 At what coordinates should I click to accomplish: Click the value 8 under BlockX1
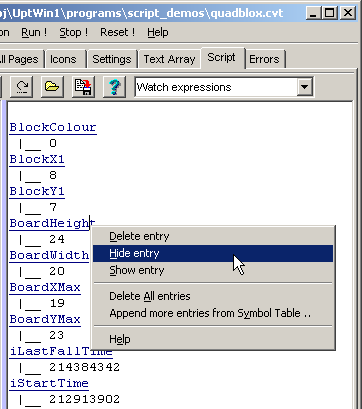click(53, 175)
